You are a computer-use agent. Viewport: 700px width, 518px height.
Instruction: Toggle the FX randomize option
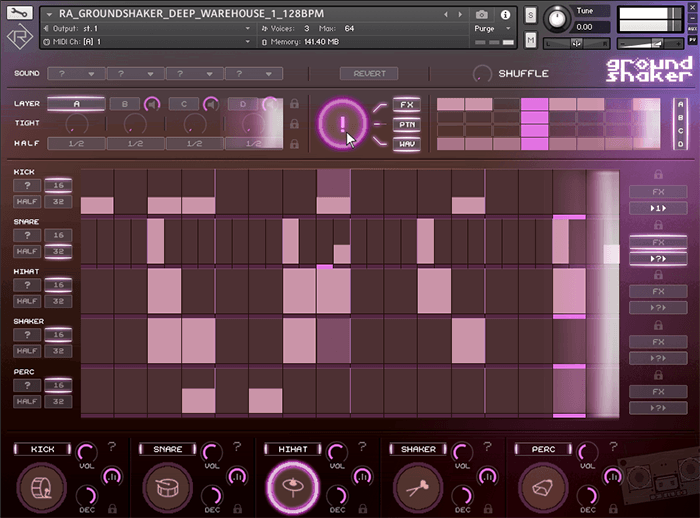pos(407,104)
